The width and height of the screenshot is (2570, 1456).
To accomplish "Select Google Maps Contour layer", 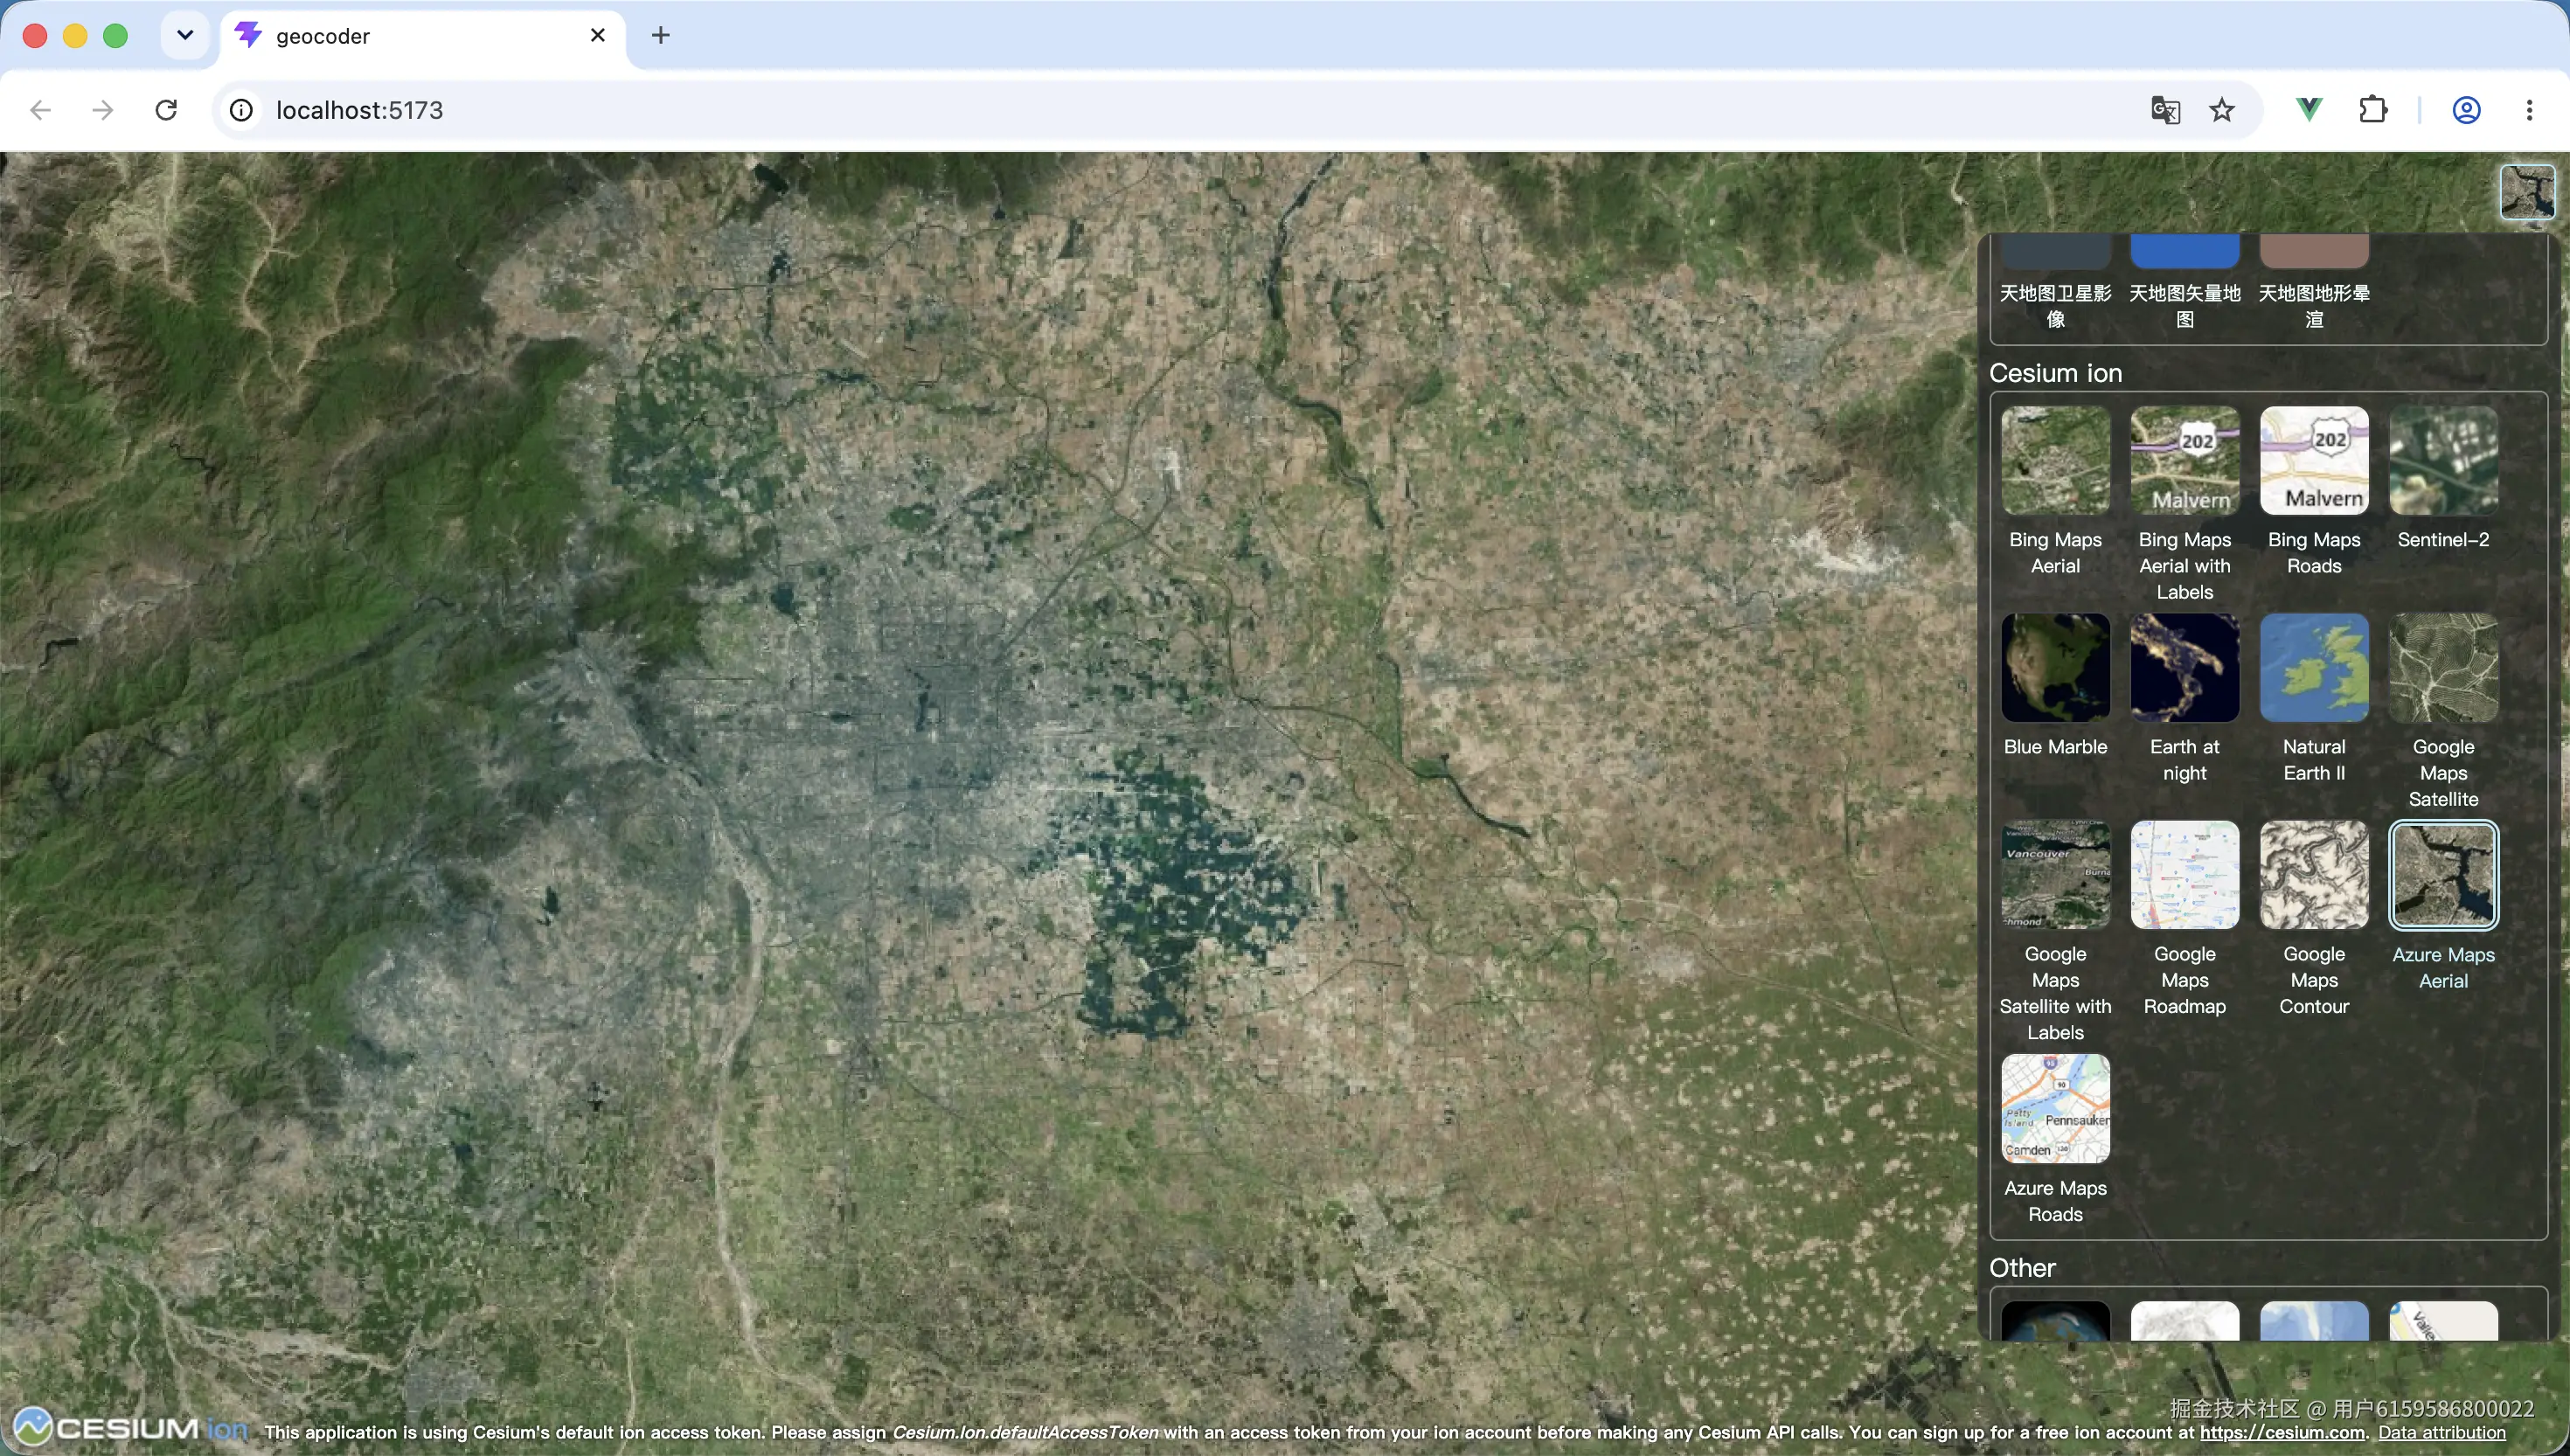I will coord(2314,875).
